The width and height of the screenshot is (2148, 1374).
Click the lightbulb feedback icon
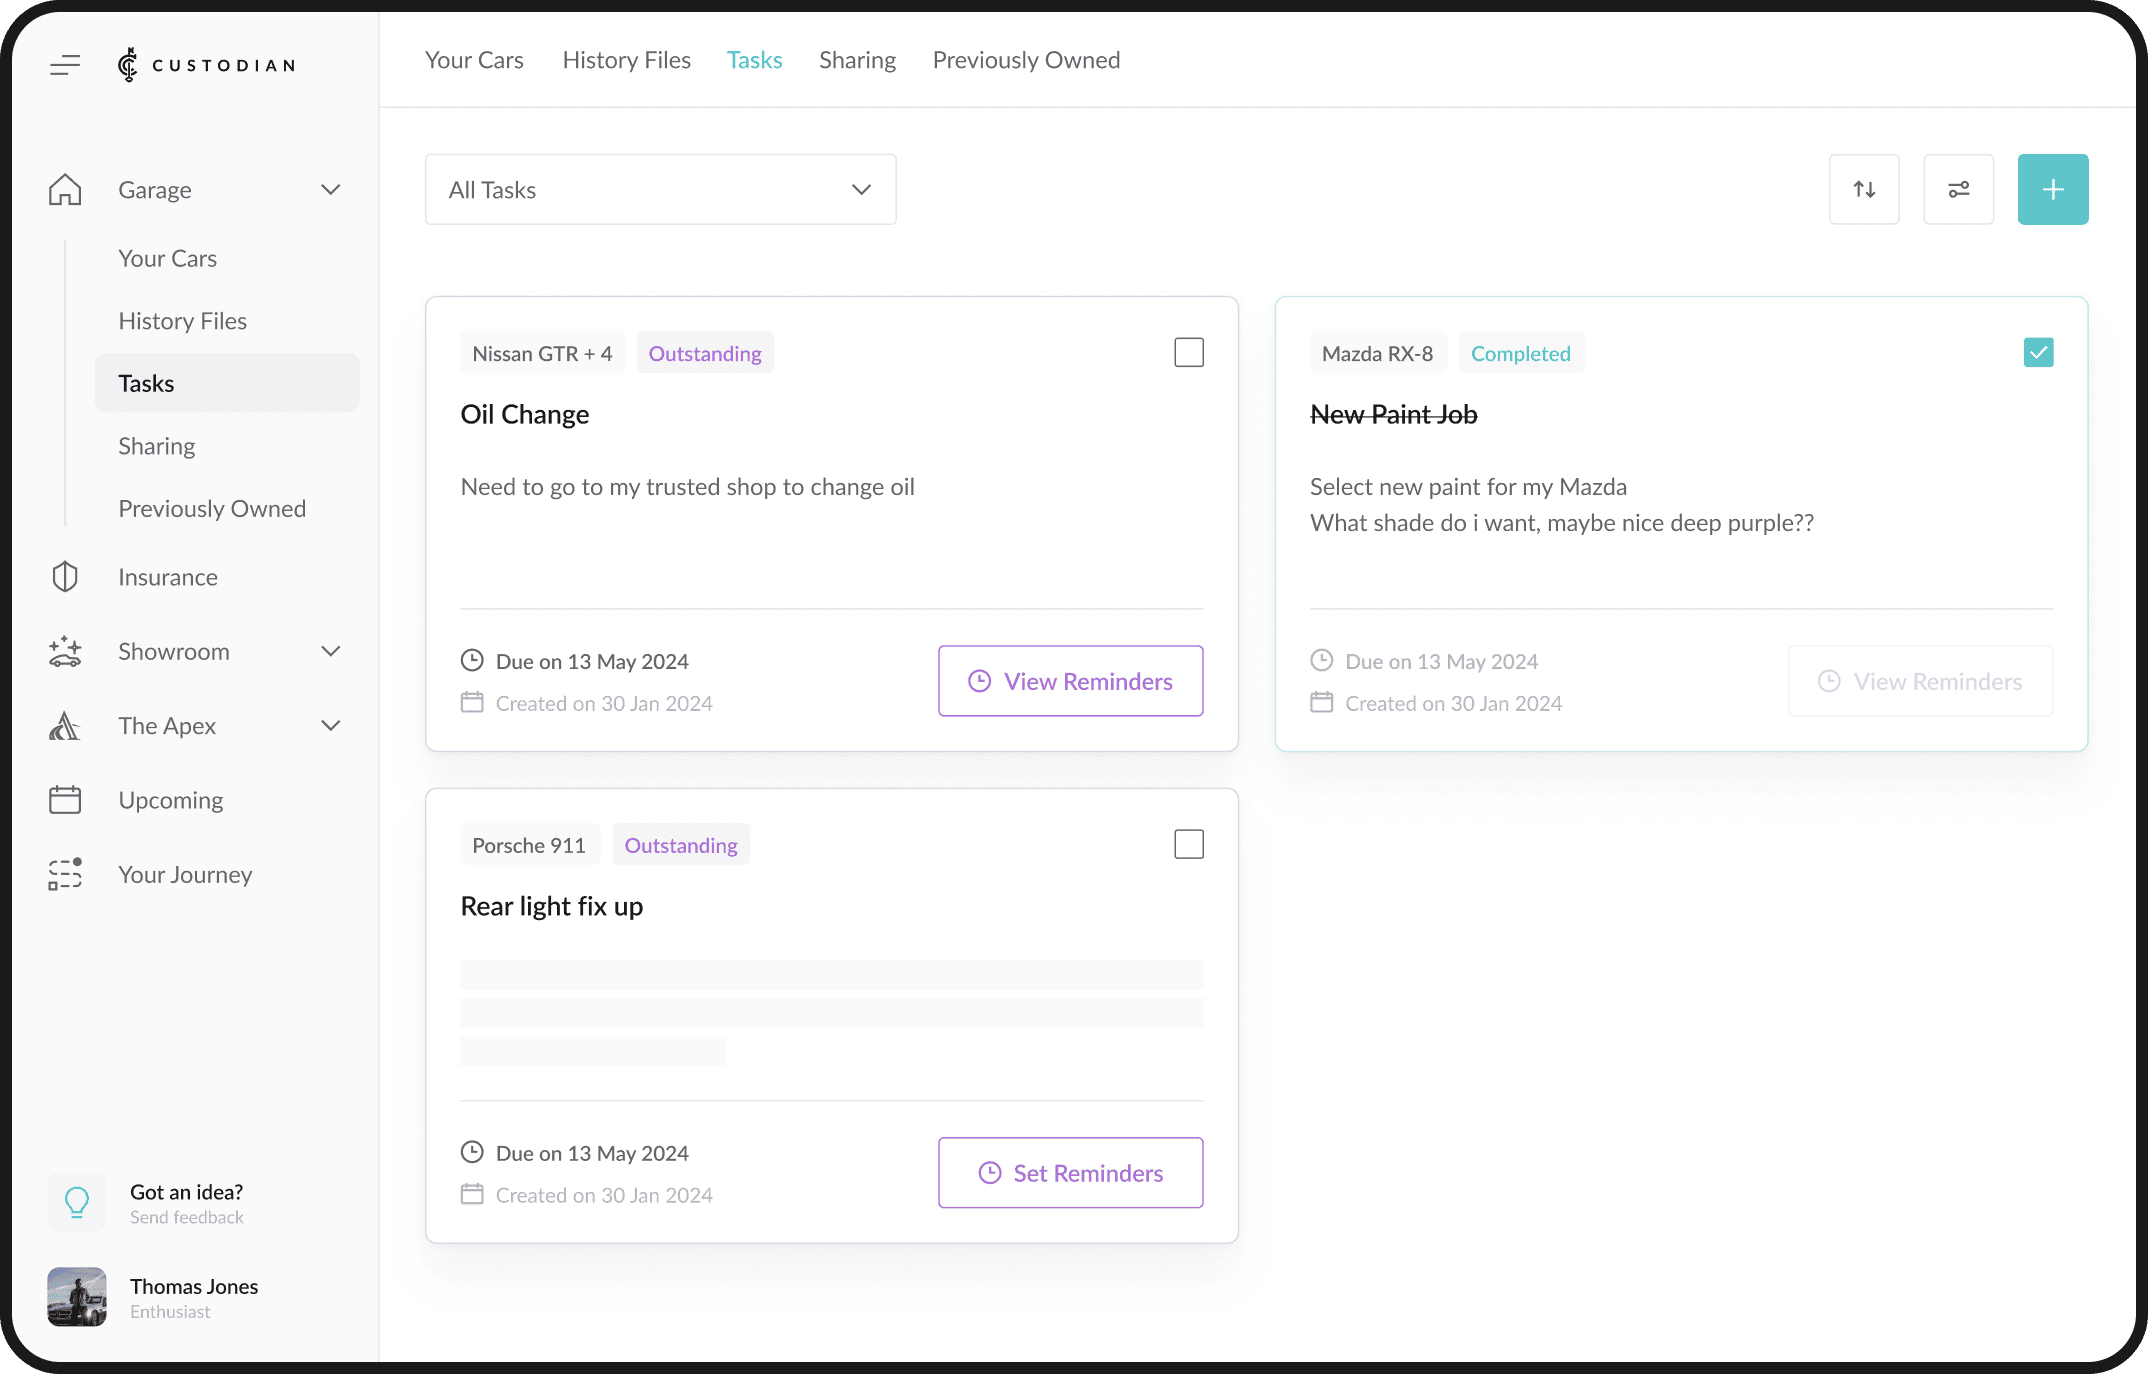point(77,1202)
